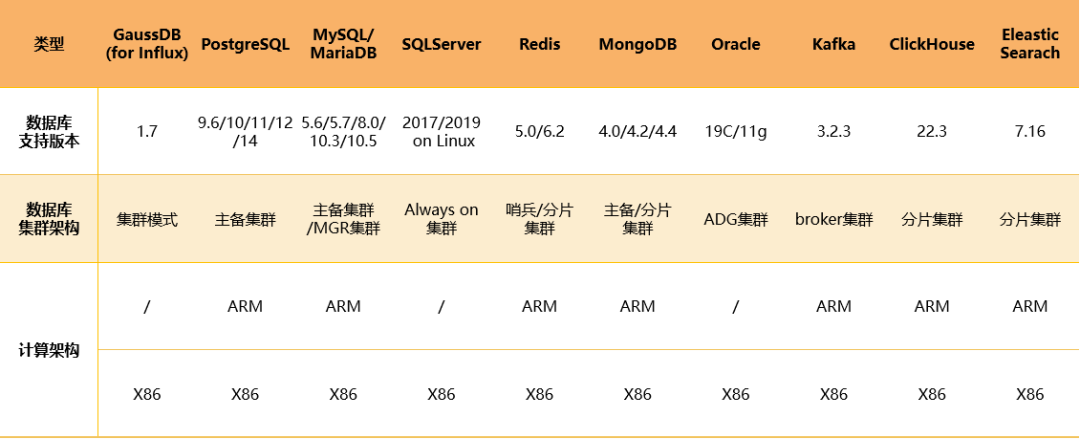Screen dimensions: 1080x439
Task: Select the 19C/11g Oracle version cell
Action: (736, 131)
